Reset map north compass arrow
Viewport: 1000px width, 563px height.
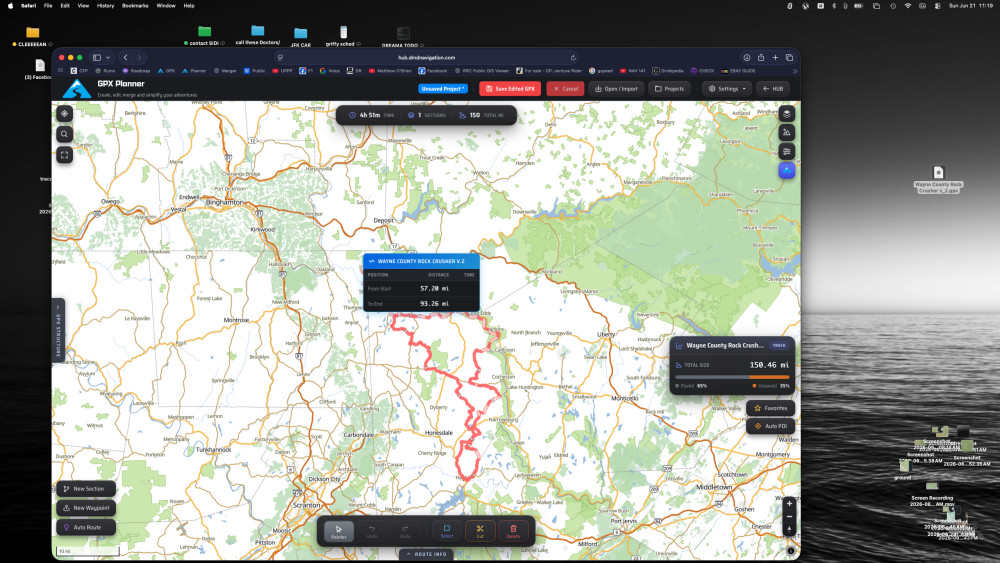coord(789,529)
